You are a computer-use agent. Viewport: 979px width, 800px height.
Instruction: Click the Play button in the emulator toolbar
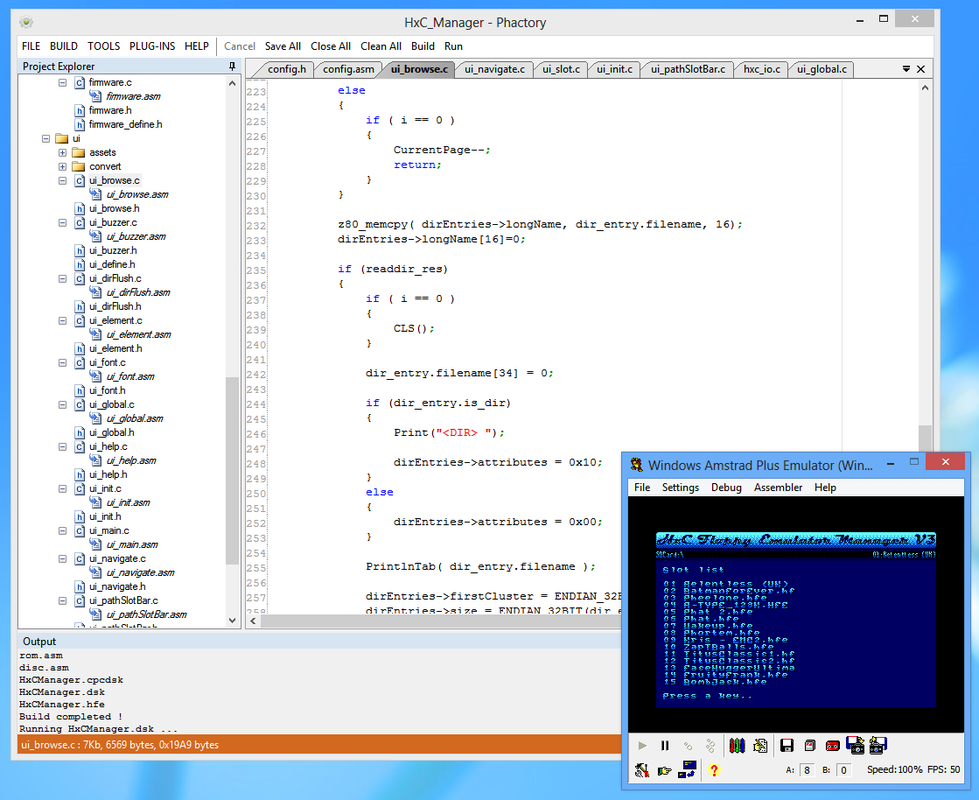point(642,746)
